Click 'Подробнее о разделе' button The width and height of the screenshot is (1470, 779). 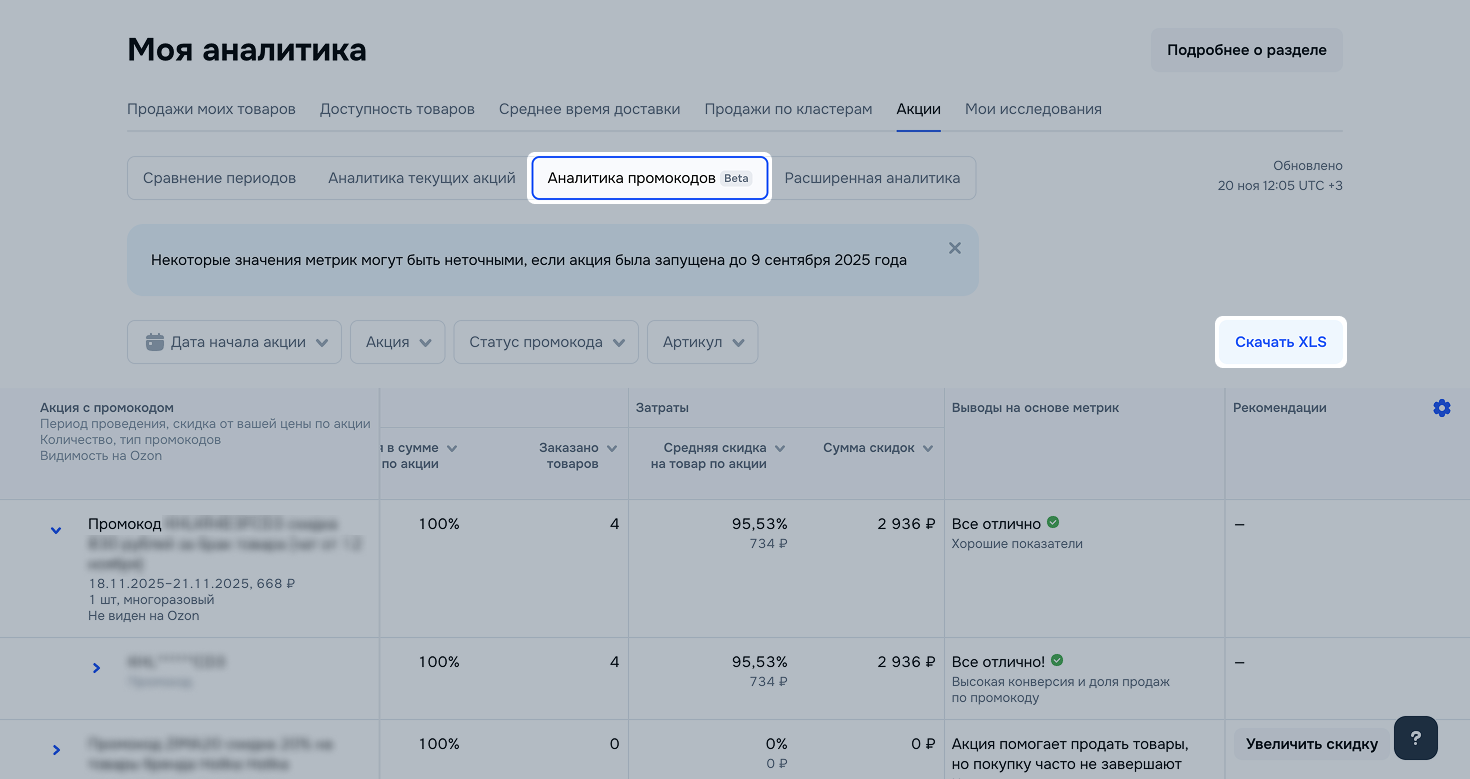1246,50
